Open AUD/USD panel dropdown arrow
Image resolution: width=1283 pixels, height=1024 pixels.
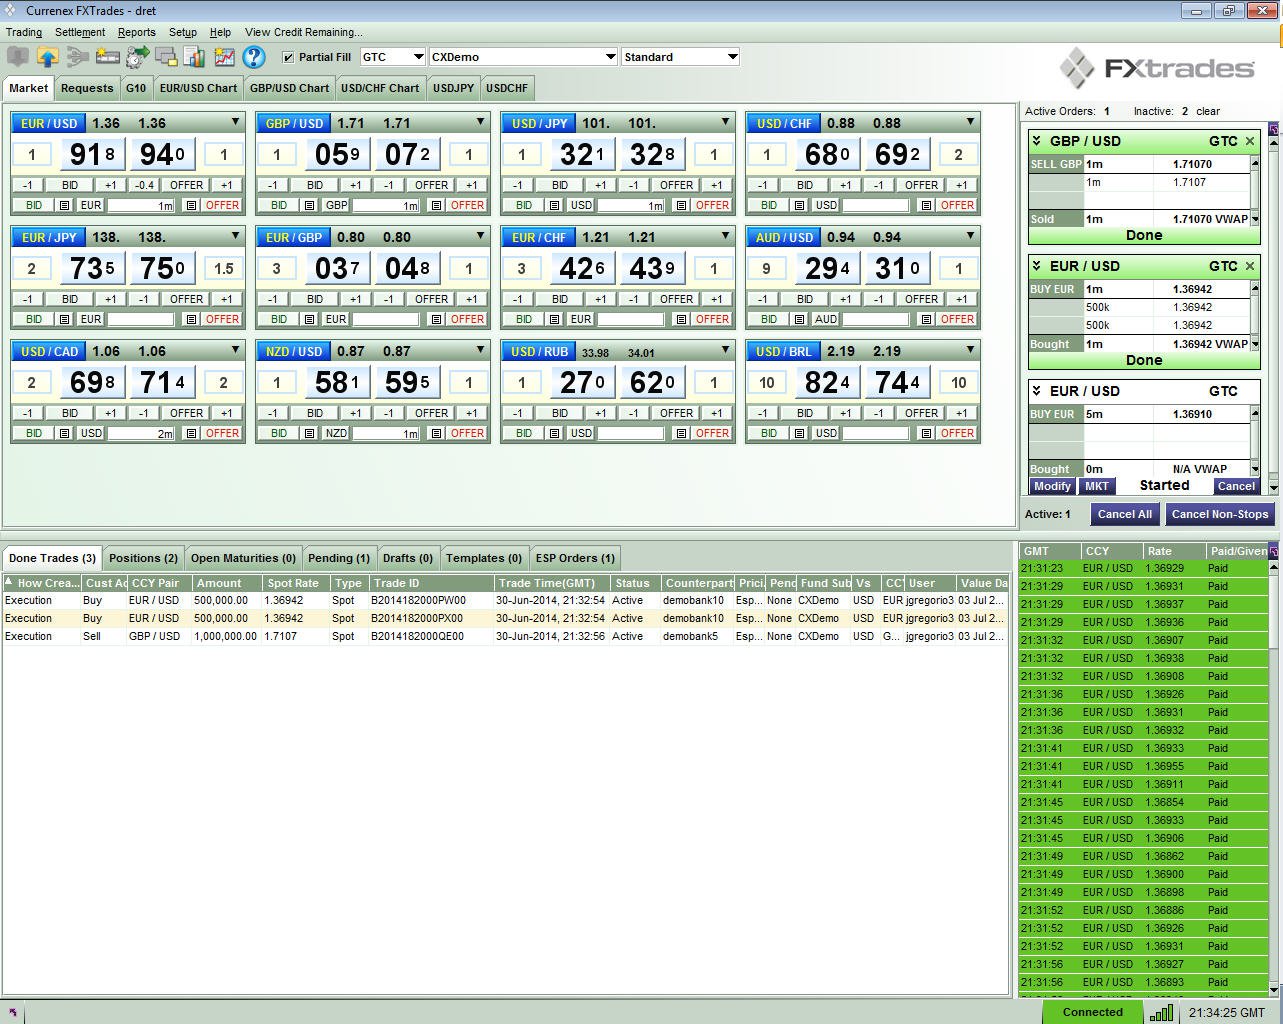(970, 236)
